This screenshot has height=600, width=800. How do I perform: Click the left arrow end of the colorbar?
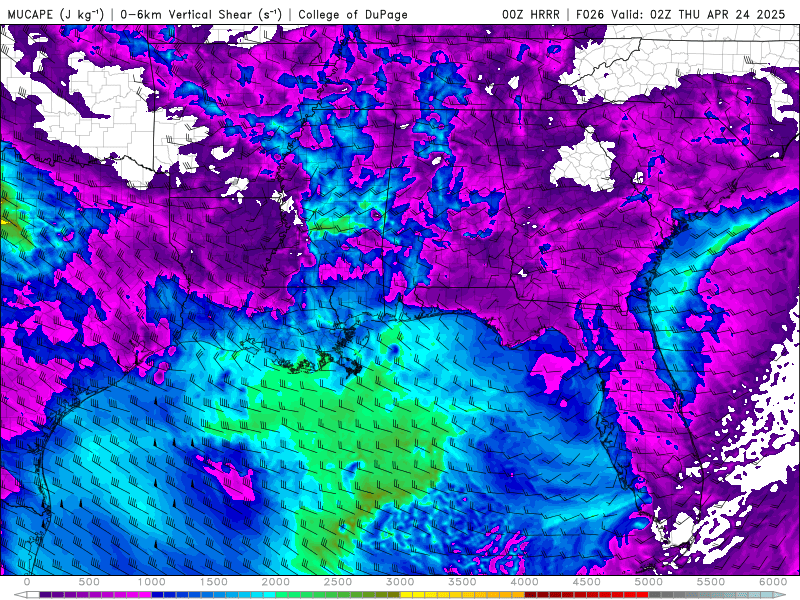tap(20, 595)
